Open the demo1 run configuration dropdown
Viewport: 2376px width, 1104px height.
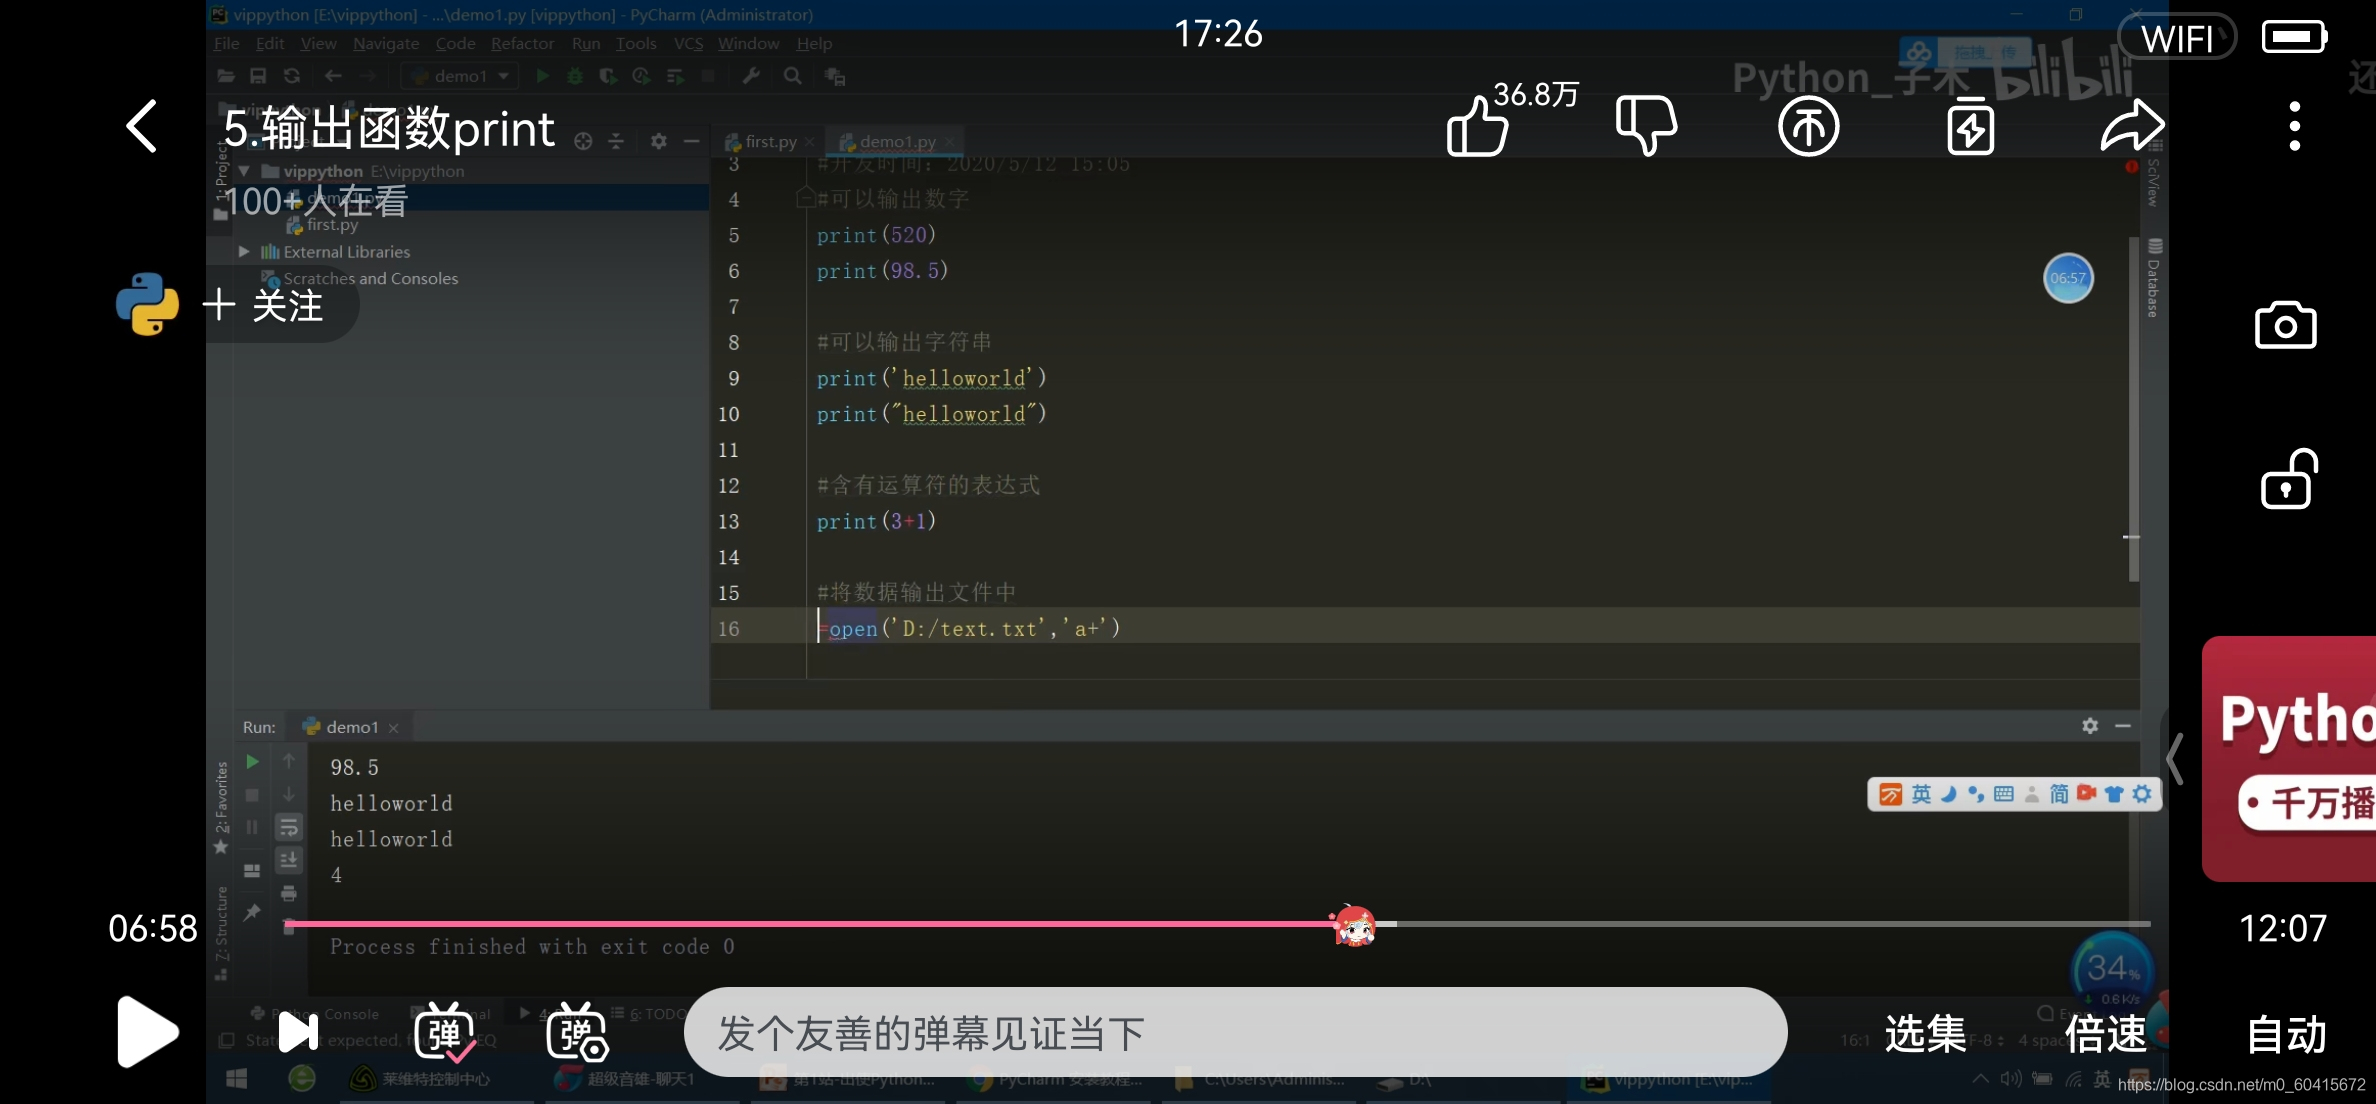pyautogui.click(x=461, y=76)
